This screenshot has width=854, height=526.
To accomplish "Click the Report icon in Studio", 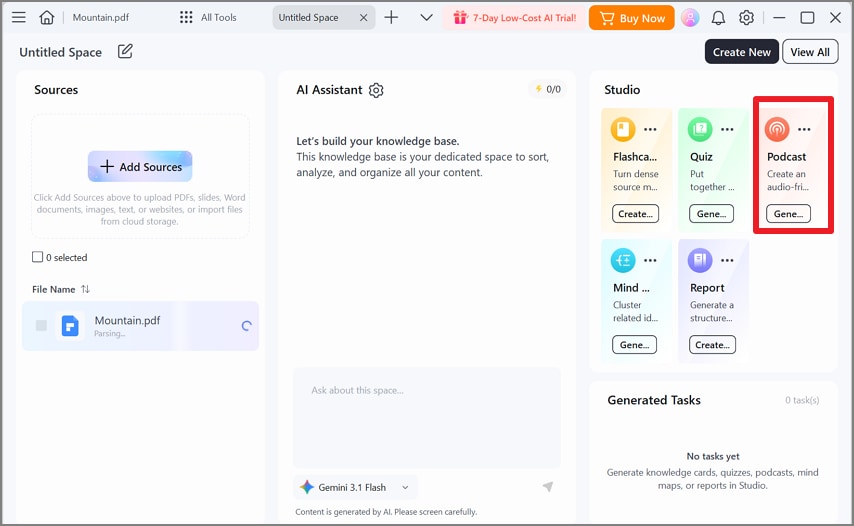I will pos(700,260).
